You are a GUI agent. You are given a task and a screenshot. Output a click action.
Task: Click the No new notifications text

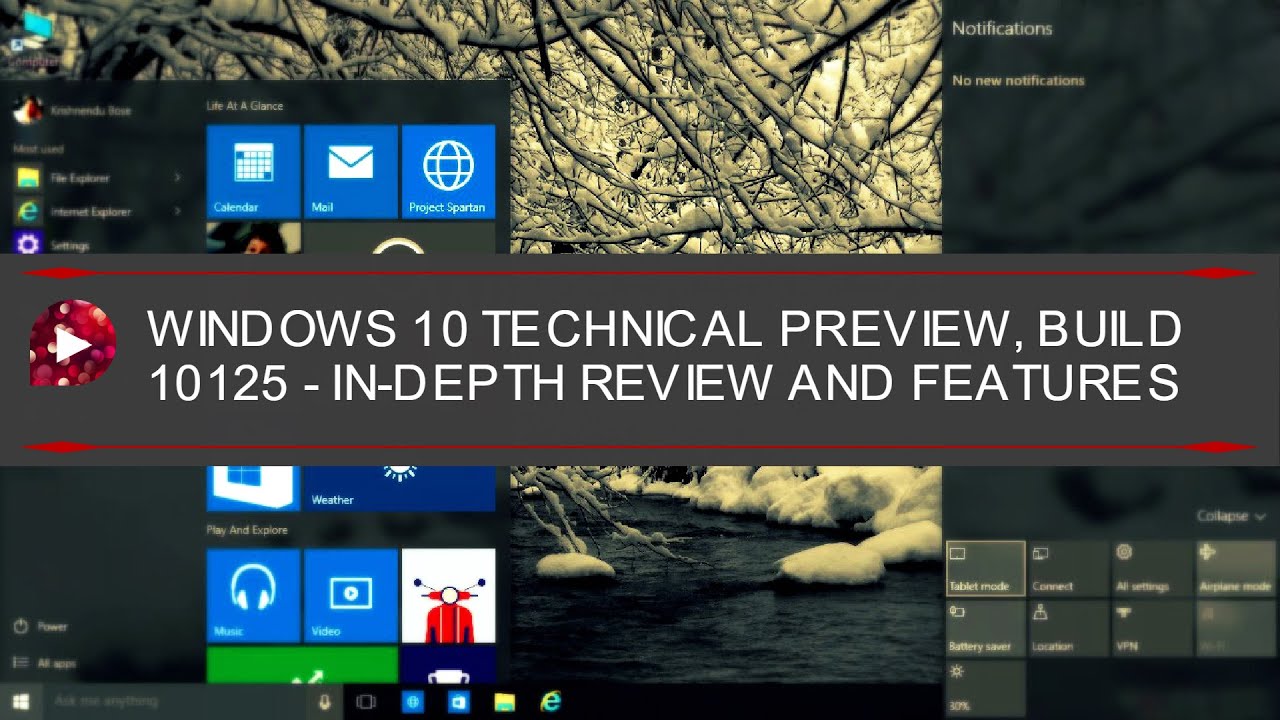(x=1018, y=80)
